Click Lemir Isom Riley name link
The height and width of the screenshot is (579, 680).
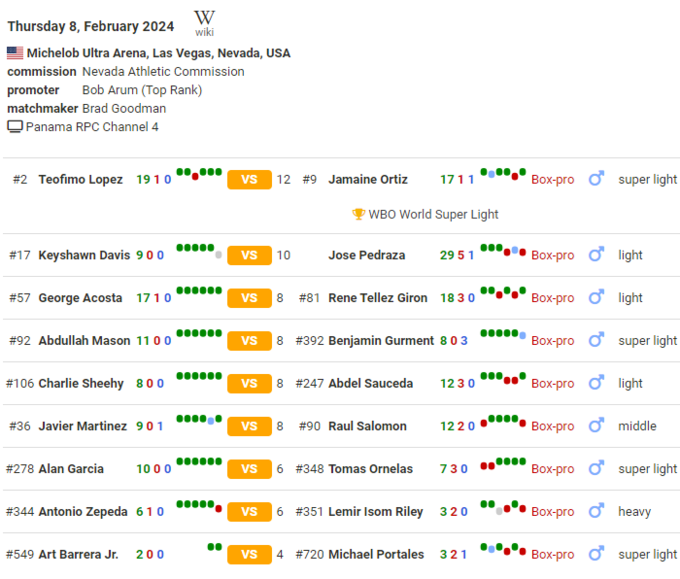(376, 511)
